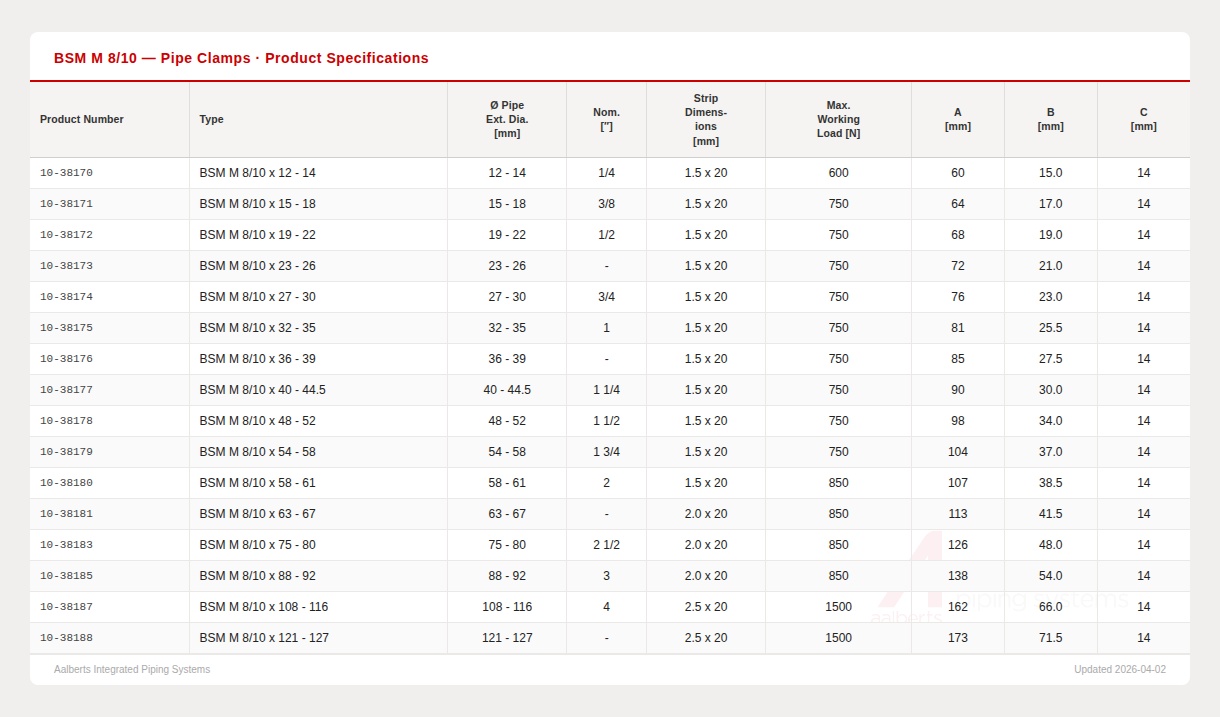Click the page title BSM M 8/10 Pipe Clamps
The width and height of the screenshot is (1220, 717).
(x=241, y=58)
